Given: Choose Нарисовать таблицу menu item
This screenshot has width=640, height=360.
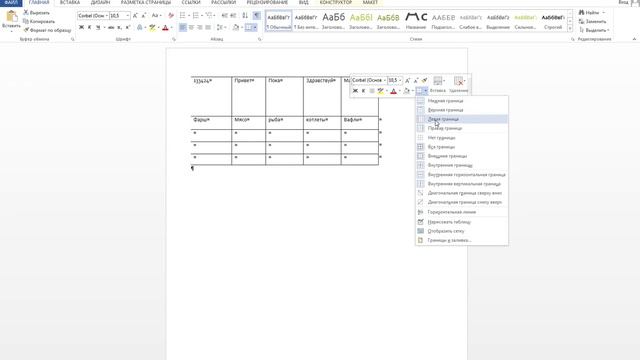Looking at the screenshot, I should (x=462, y=222).
